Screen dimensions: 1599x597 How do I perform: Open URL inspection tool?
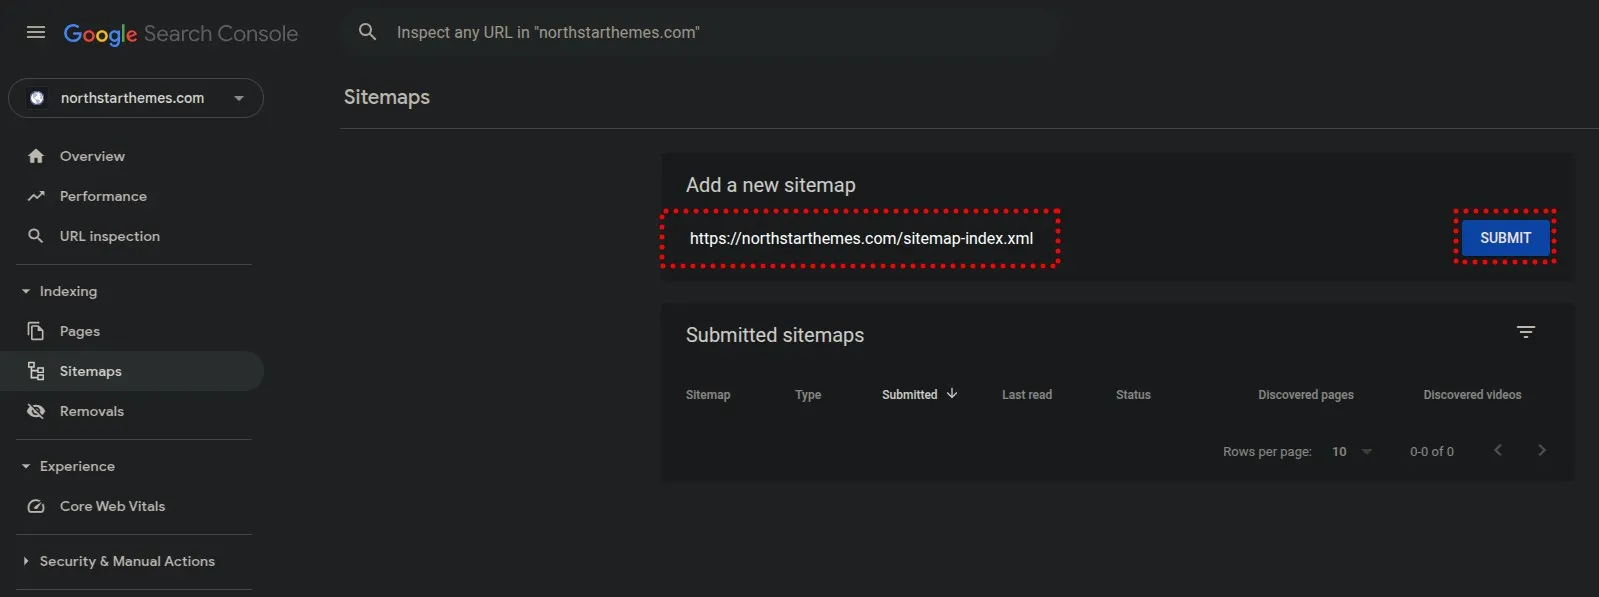tap(110, 236)
